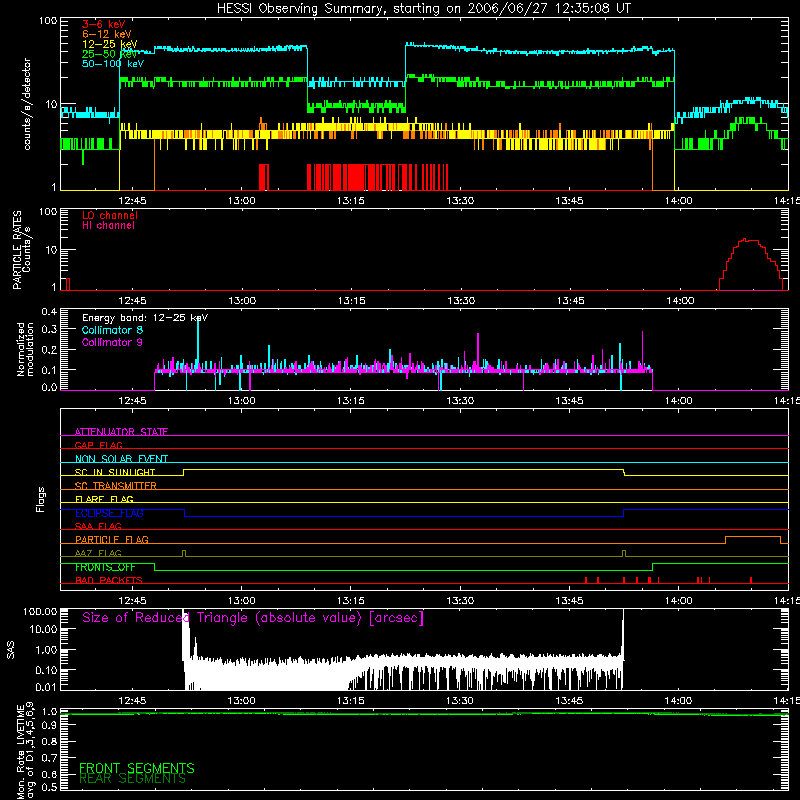Viewport: 800px width, 800px height.
Task: Click the AAZ FLAG label
Action: [98, 553]
